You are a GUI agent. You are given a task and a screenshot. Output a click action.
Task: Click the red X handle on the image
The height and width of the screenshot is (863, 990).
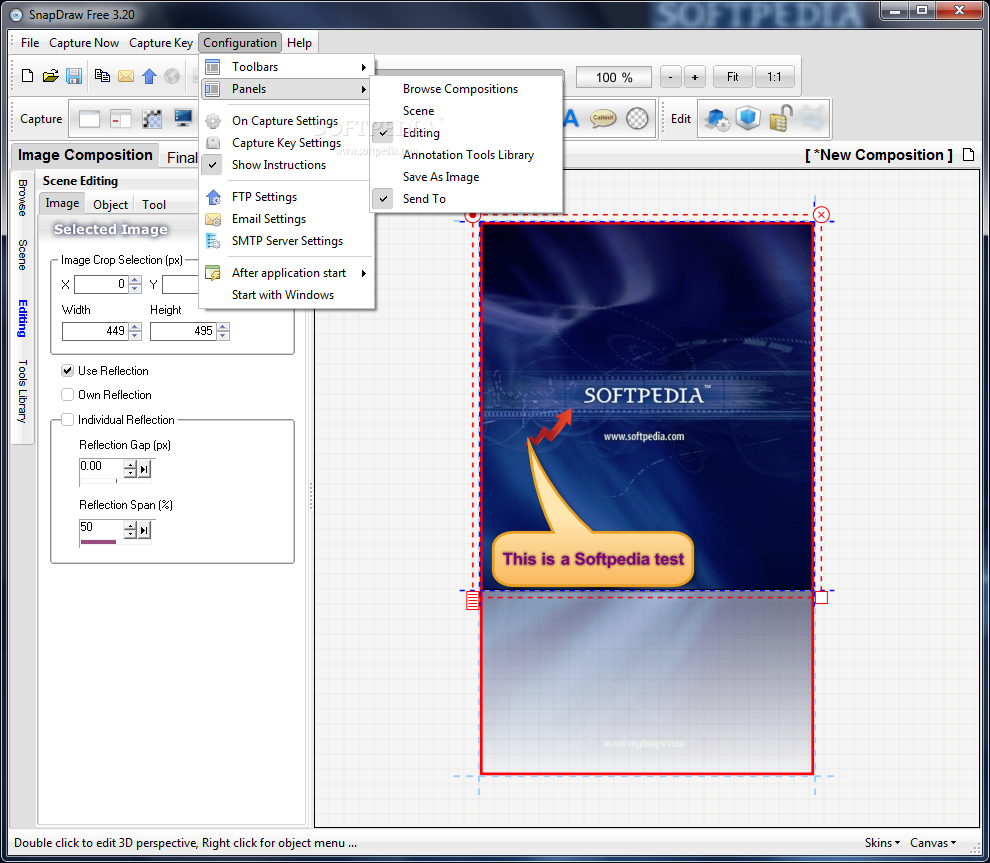pos(821,215)
